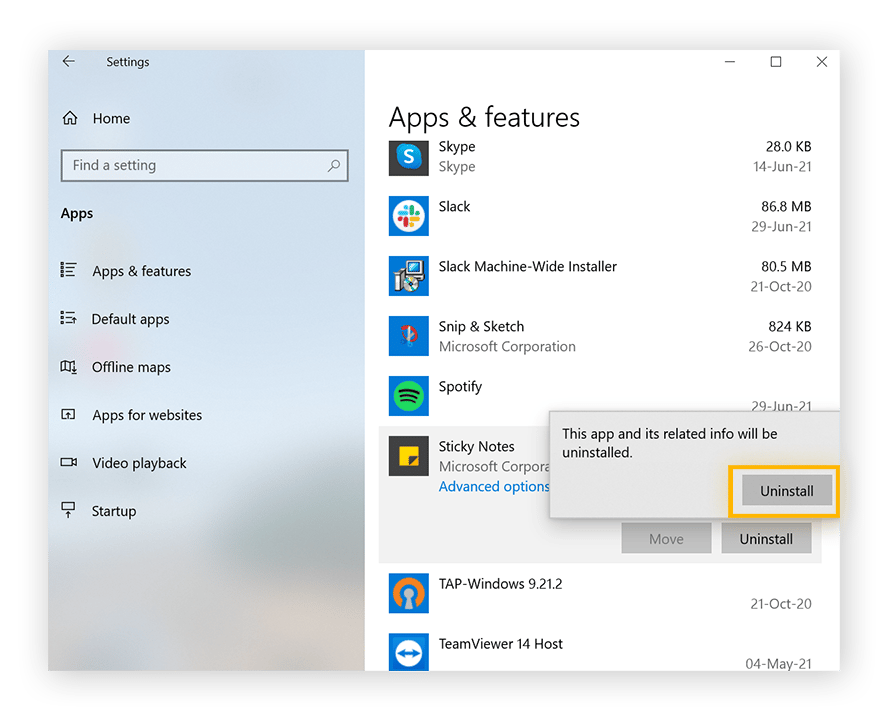Click the Find a setting field
The height and width of the screenshot is (720, 888).
204,165
